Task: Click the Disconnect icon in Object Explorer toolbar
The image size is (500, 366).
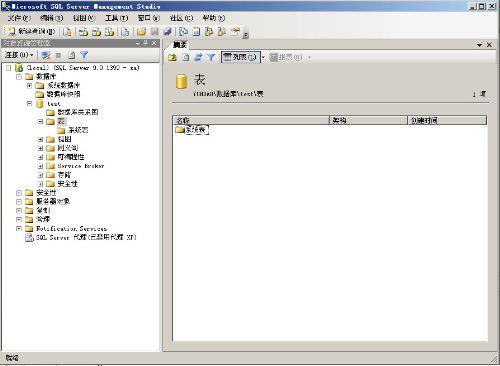Action: [x=46, y=55]
